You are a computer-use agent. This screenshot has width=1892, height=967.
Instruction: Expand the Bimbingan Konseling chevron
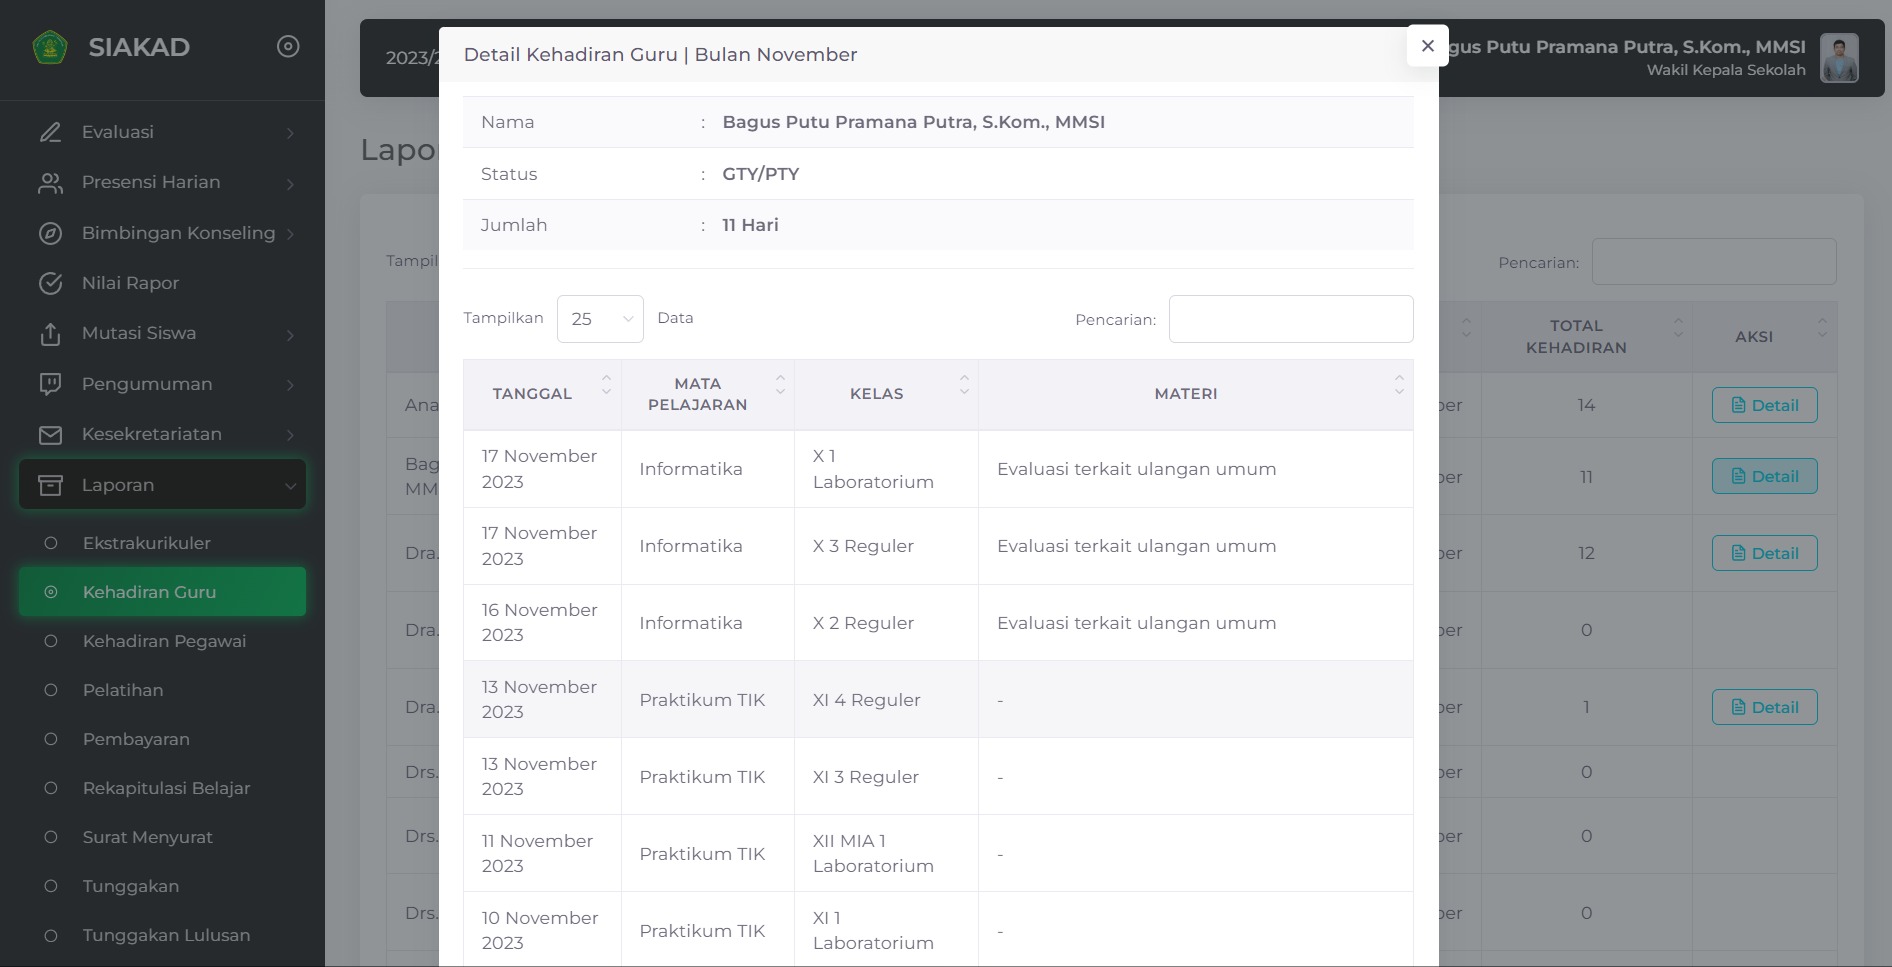coord(290,234)
